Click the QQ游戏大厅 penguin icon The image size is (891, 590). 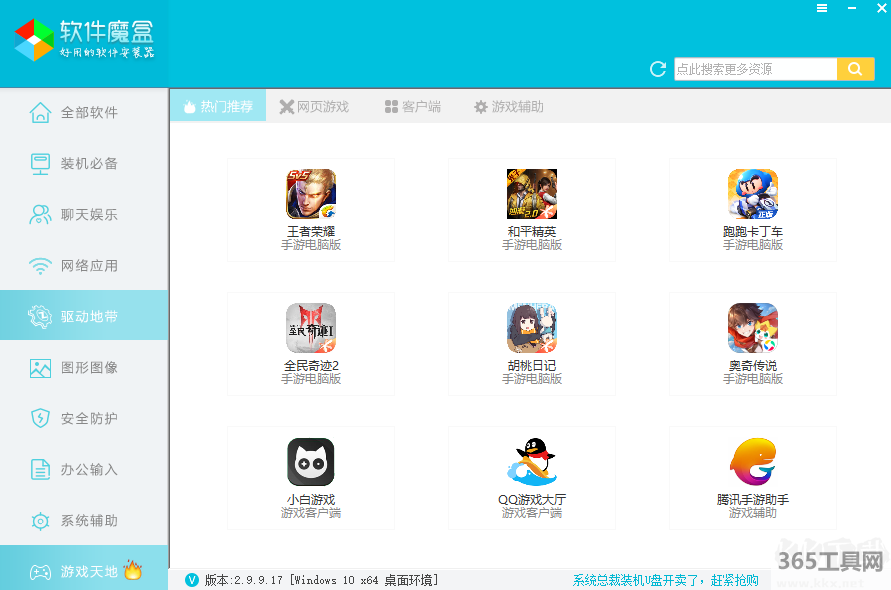[x=531, y=462]
